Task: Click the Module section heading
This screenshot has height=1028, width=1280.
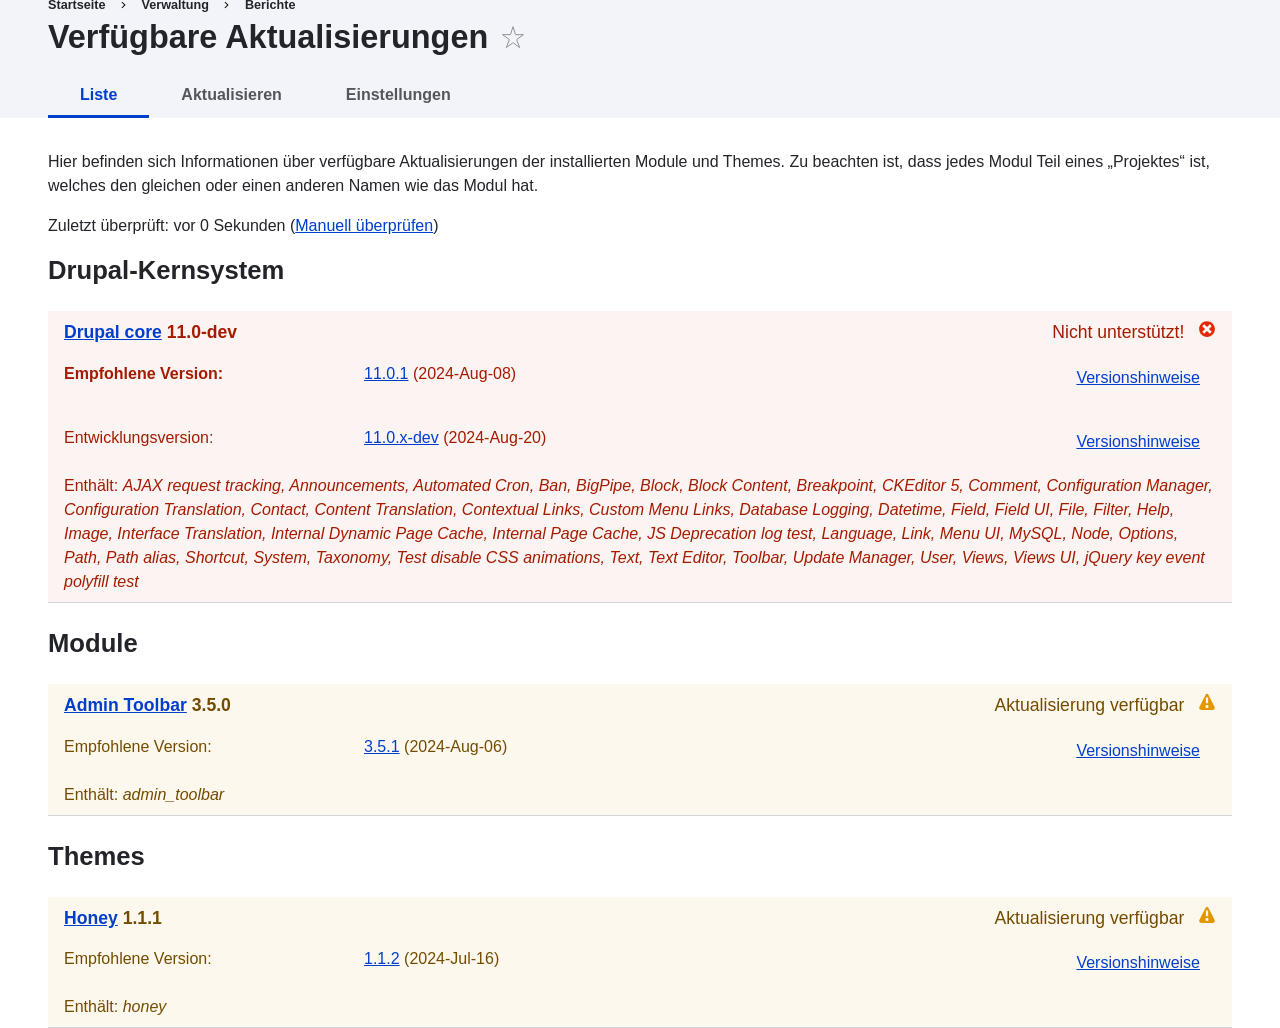Action: [x=93, y=643]
